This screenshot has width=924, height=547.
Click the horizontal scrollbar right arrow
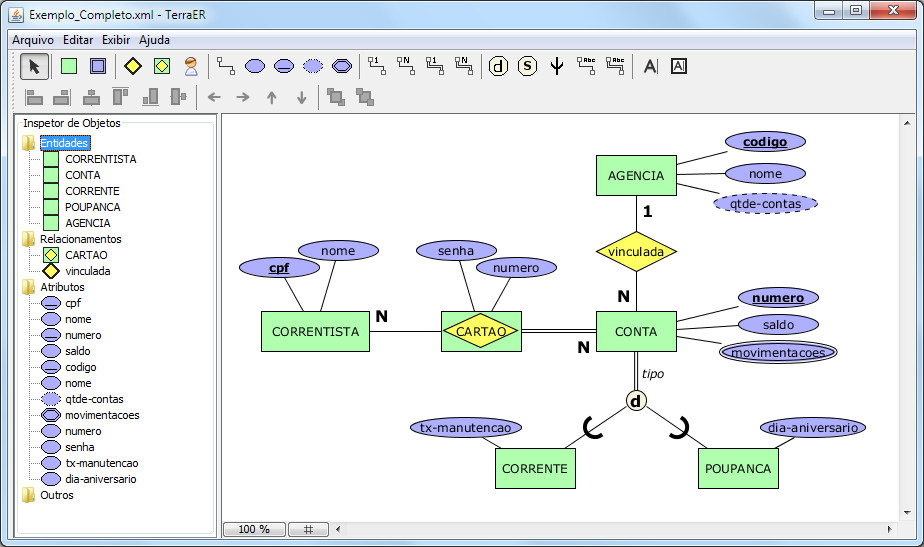889,529
